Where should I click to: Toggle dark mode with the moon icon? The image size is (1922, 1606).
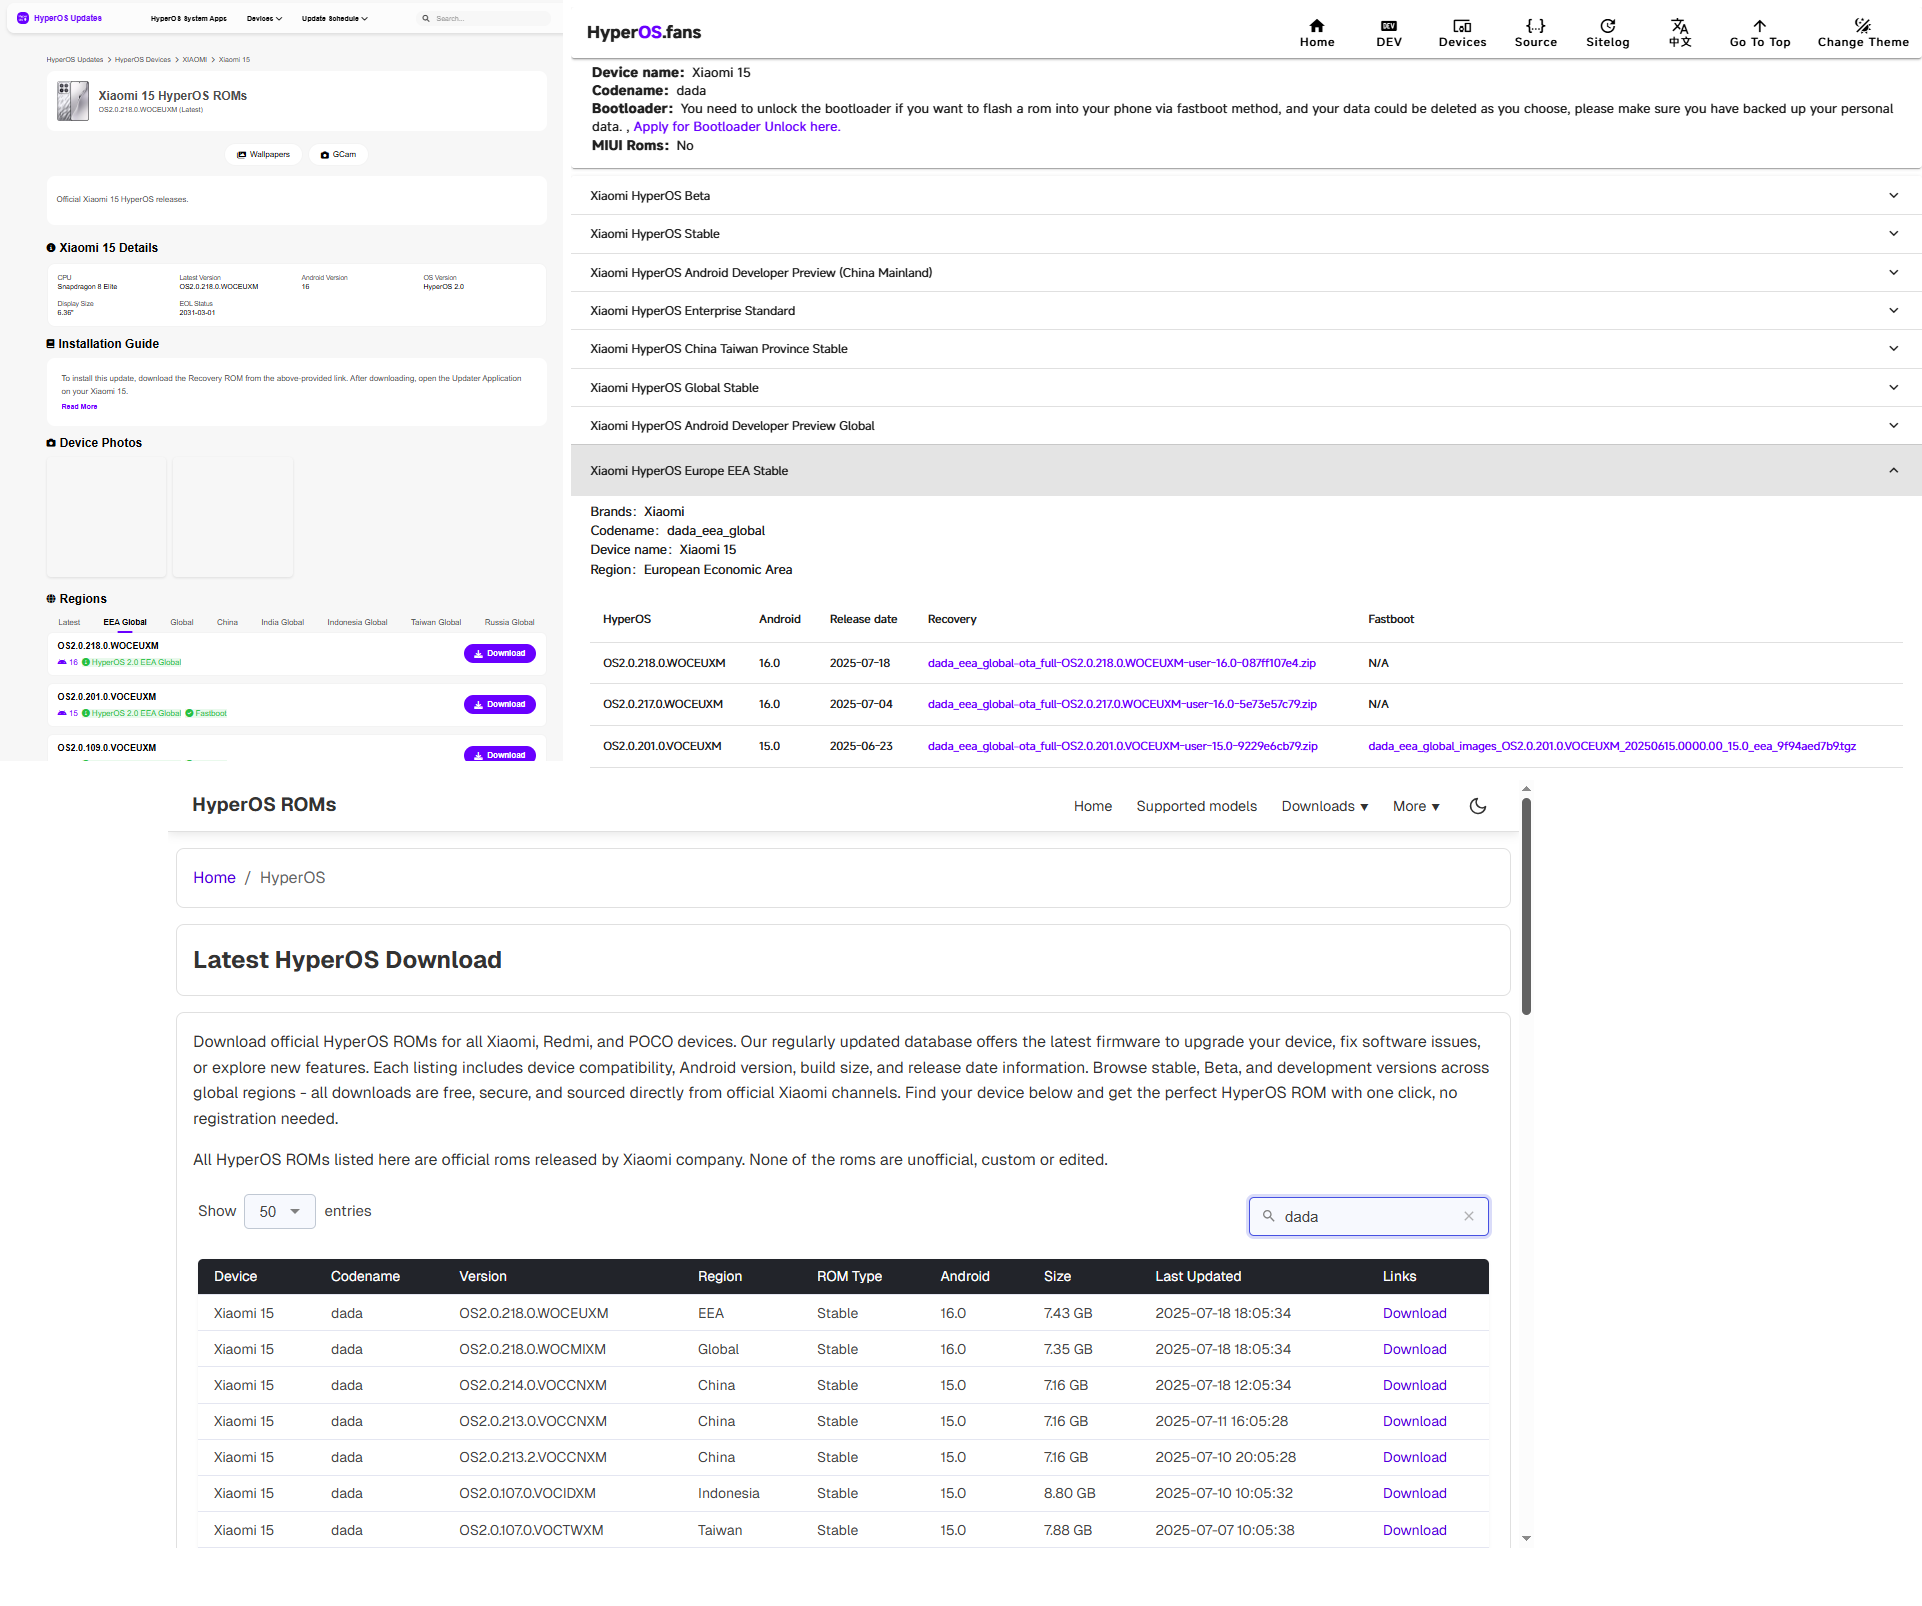(1477, 806)
